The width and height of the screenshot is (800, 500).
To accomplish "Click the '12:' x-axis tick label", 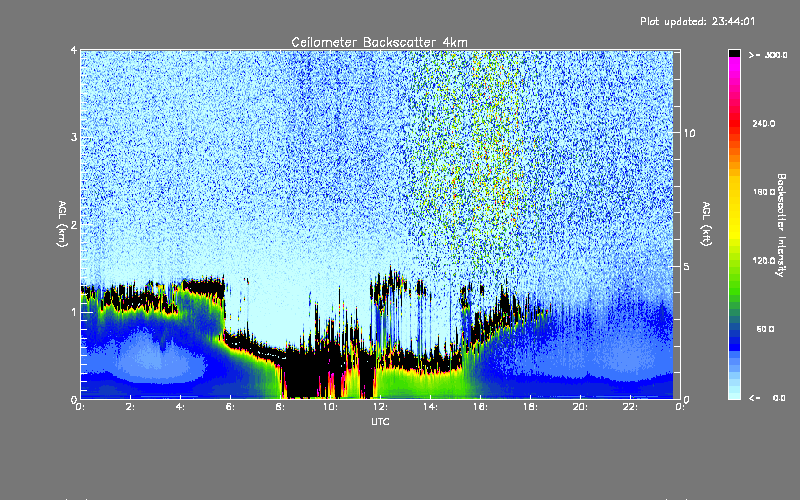I will pos(380,407).
